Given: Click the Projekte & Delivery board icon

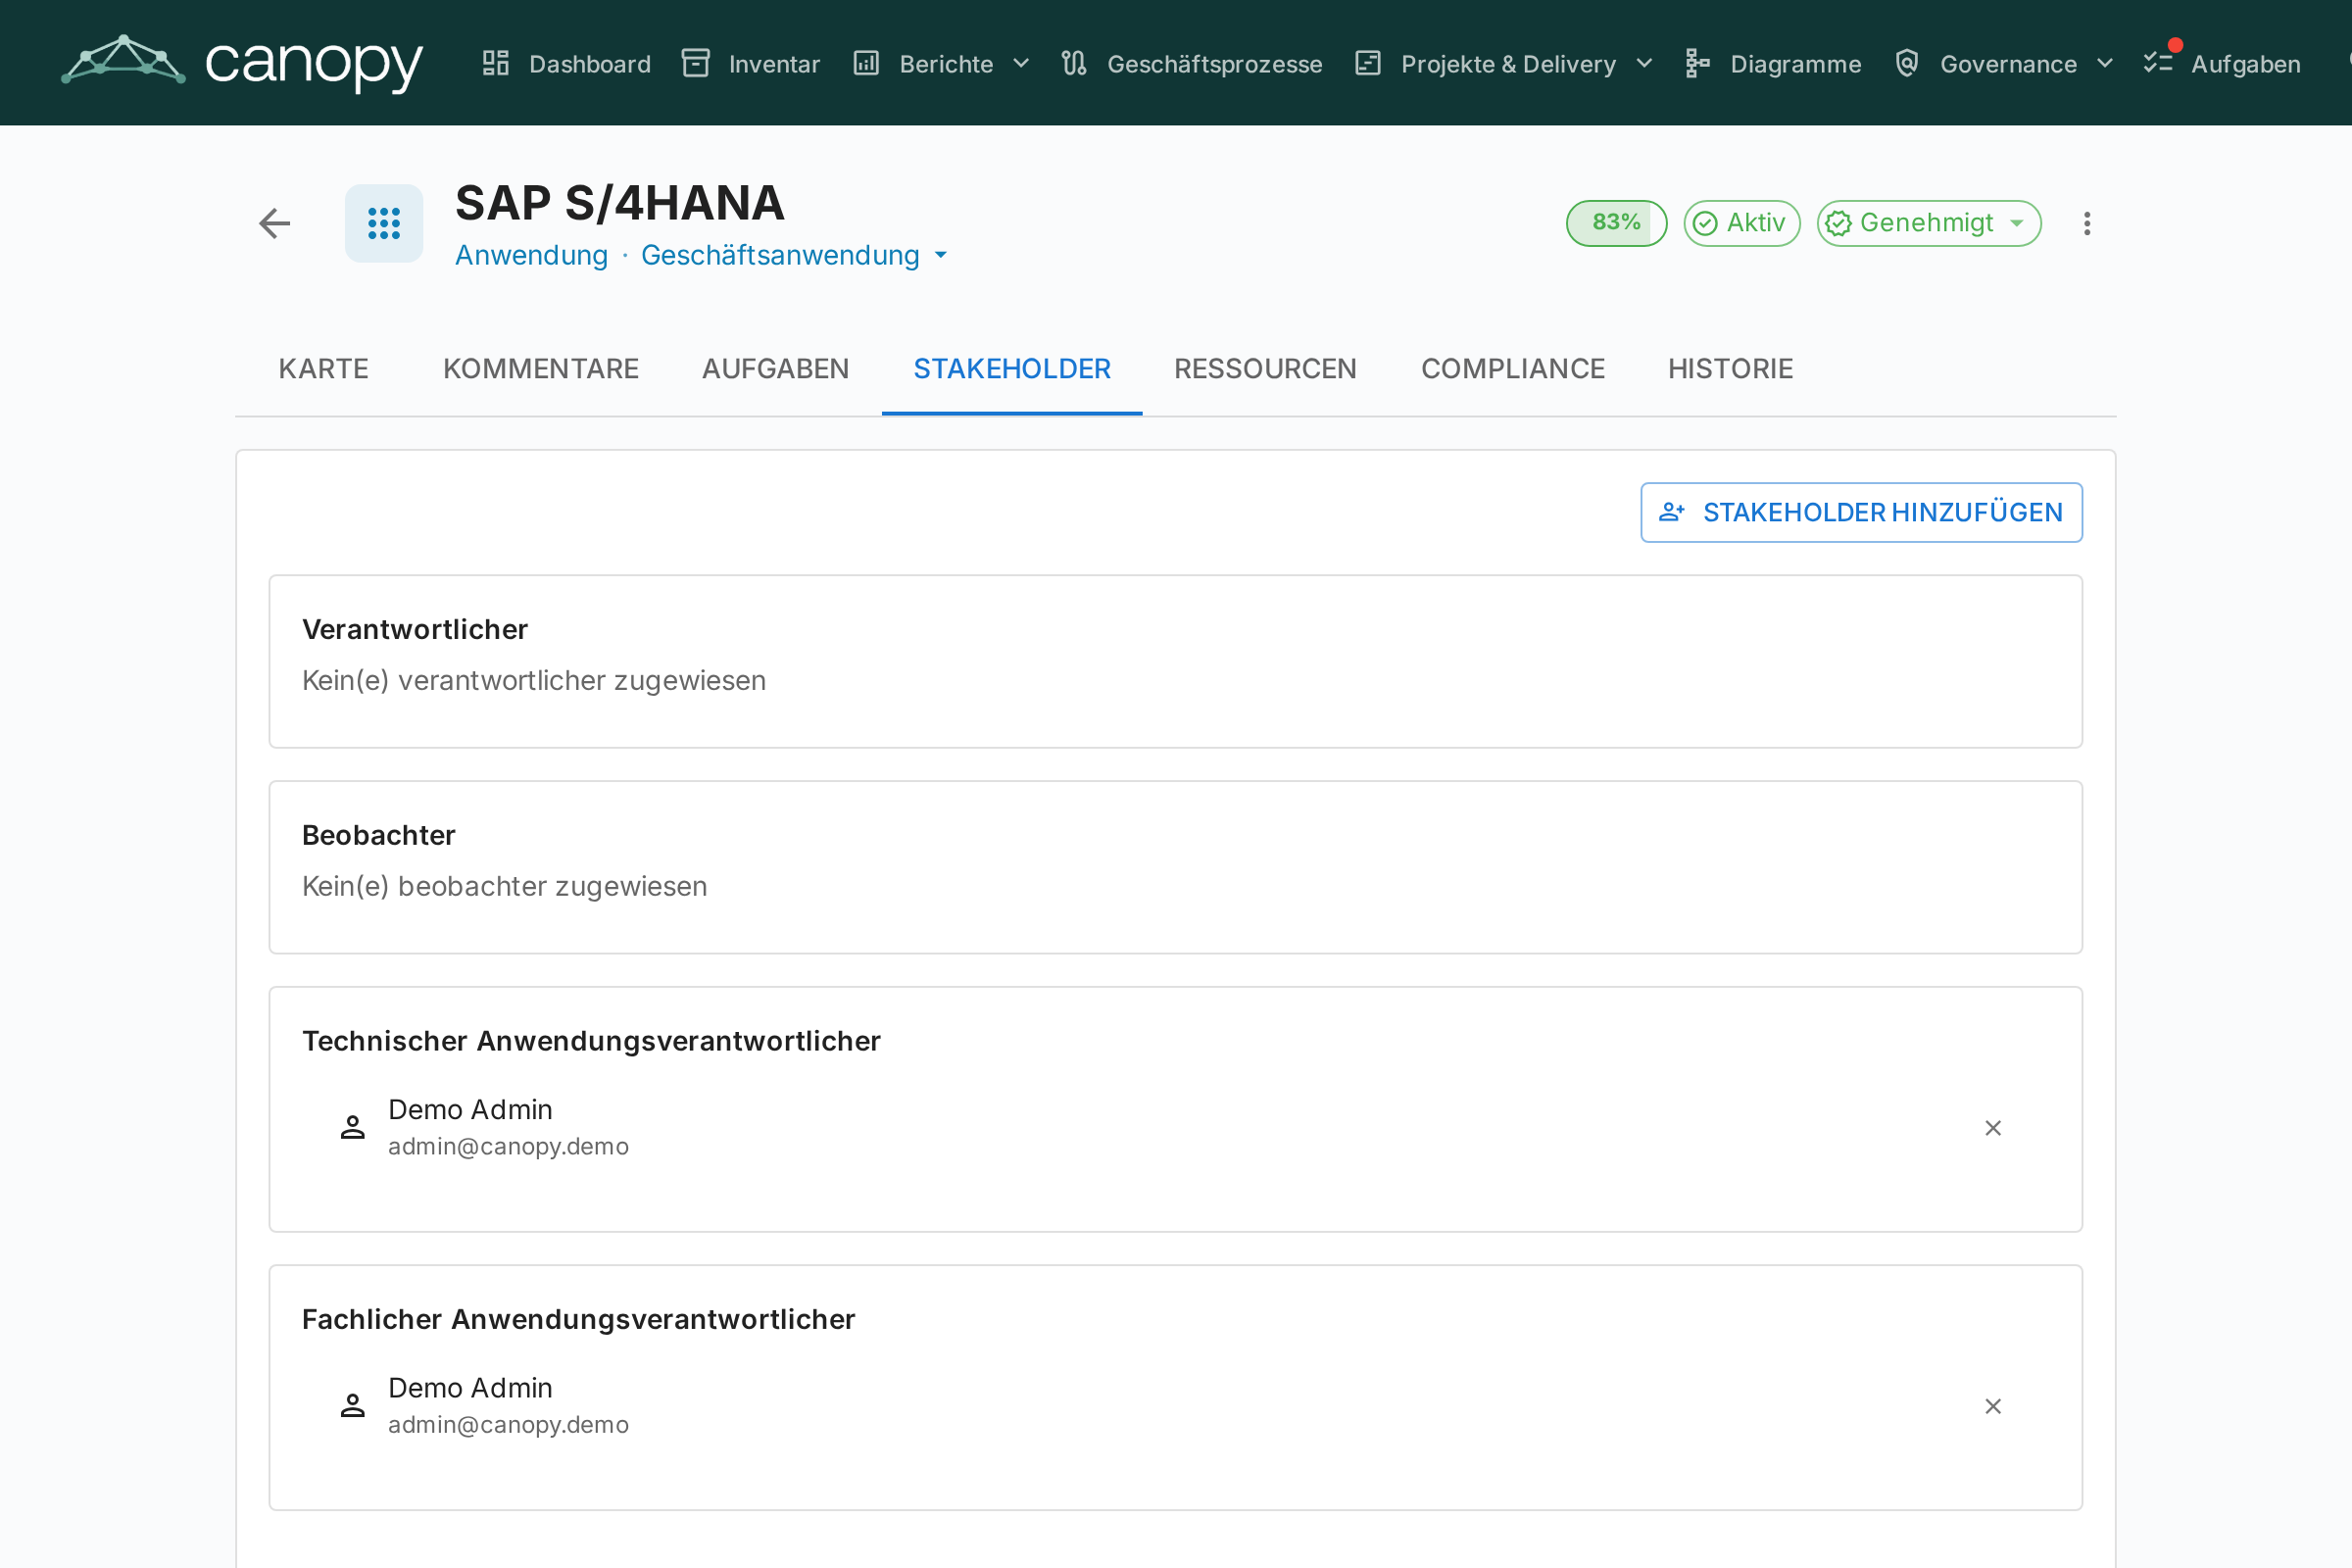Looking at the screenshot, I should point(1368,64).
